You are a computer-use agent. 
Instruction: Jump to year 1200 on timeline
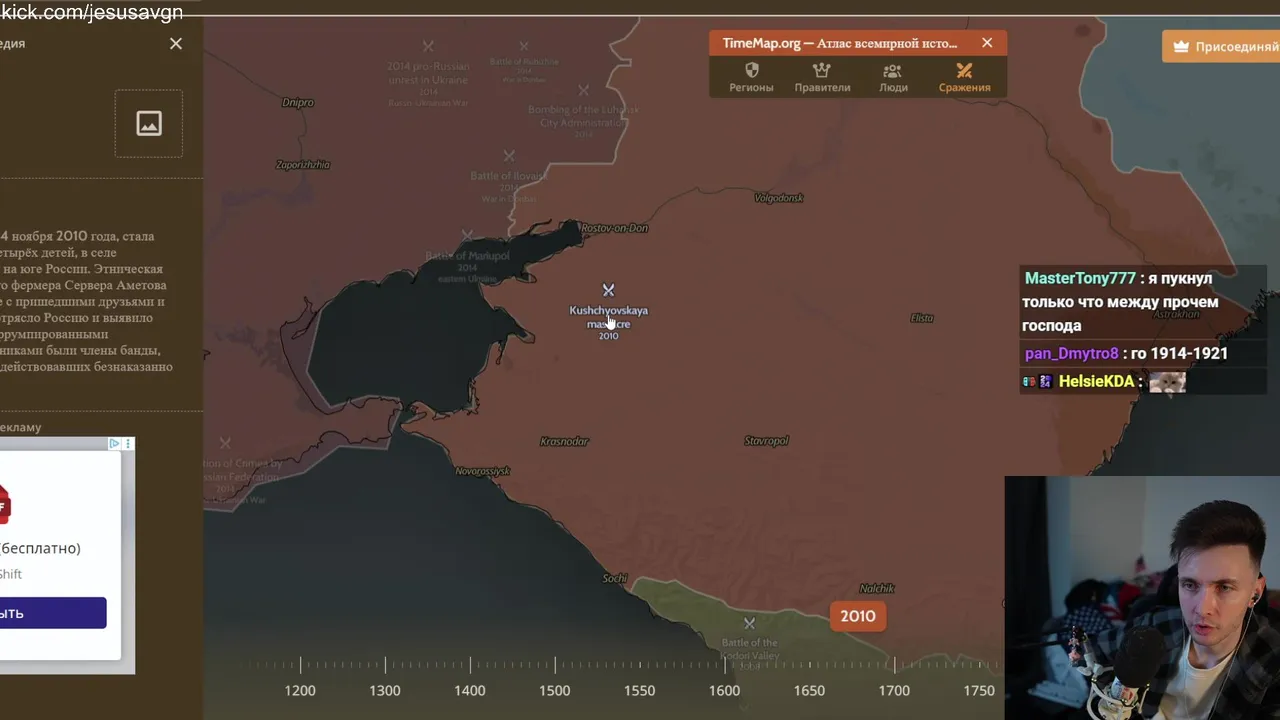click(x=300, y=690)
